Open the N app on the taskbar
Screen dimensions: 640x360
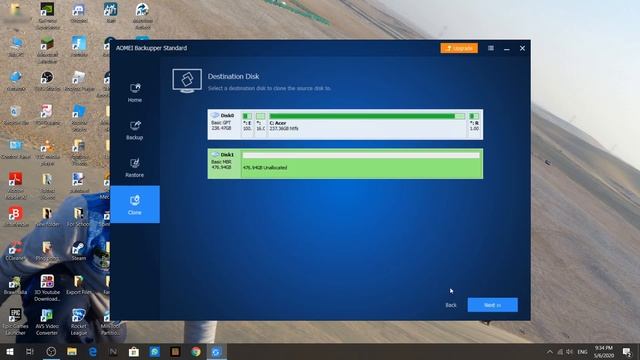[113, 351]
